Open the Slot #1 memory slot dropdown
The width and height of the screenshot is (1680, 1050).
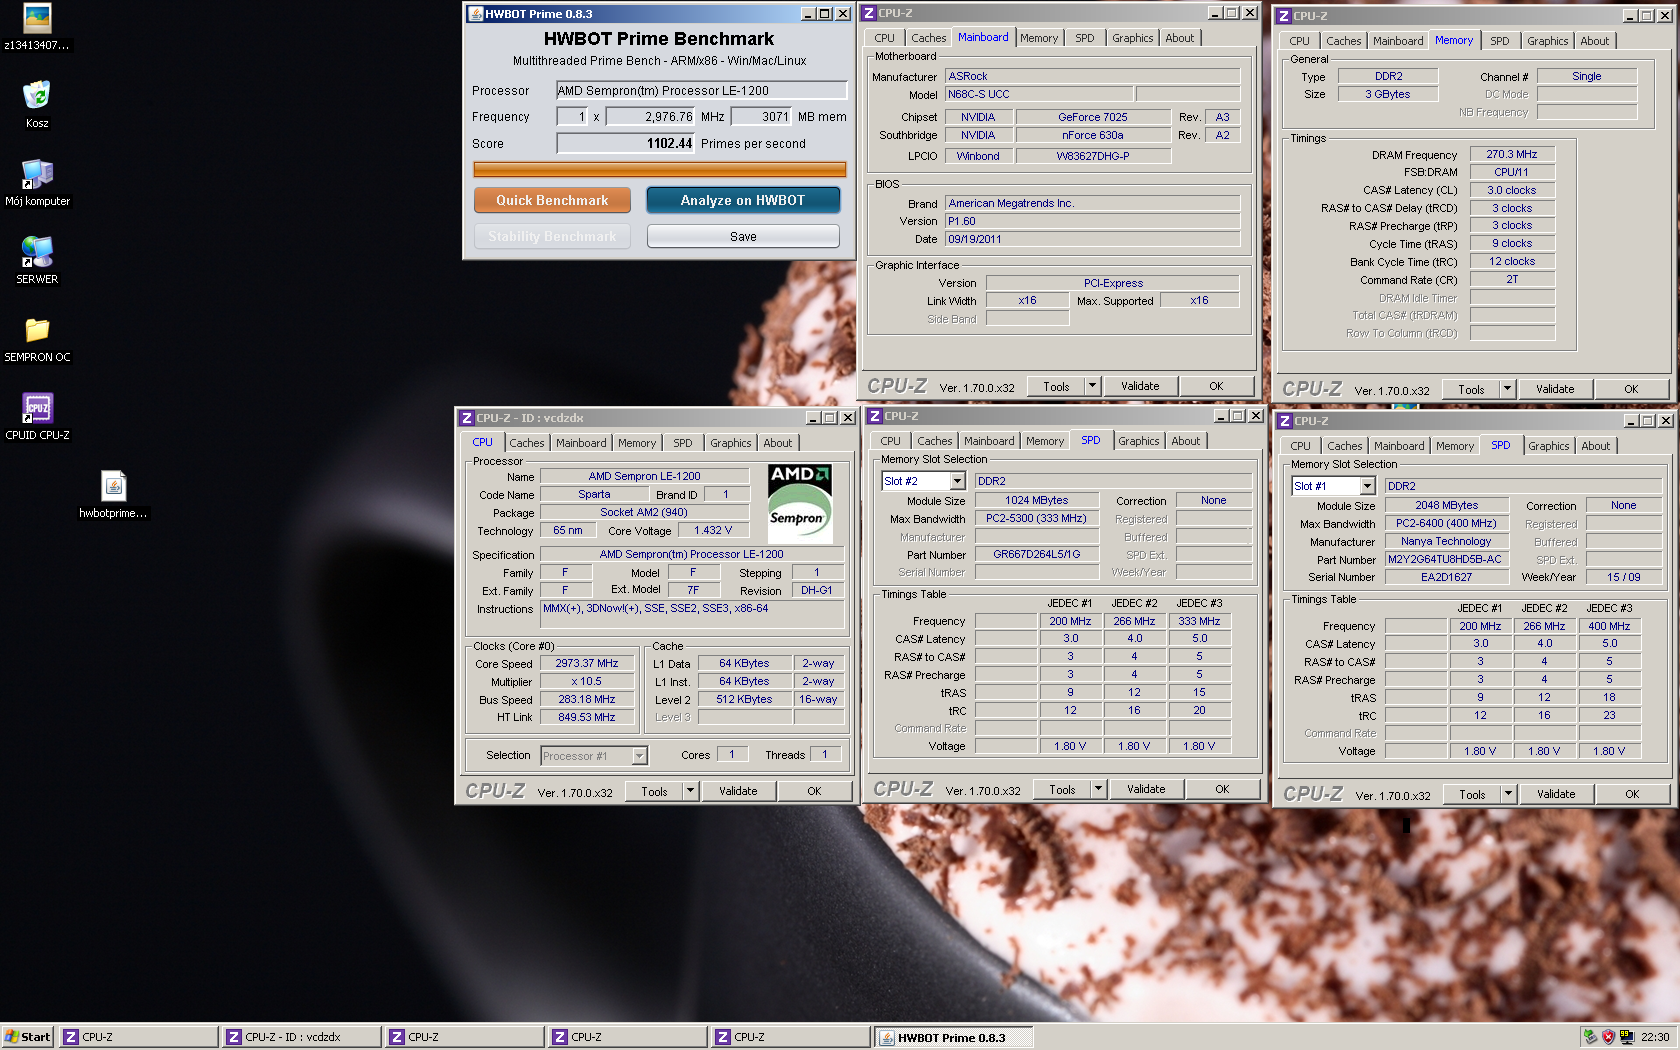[1367, 486]
